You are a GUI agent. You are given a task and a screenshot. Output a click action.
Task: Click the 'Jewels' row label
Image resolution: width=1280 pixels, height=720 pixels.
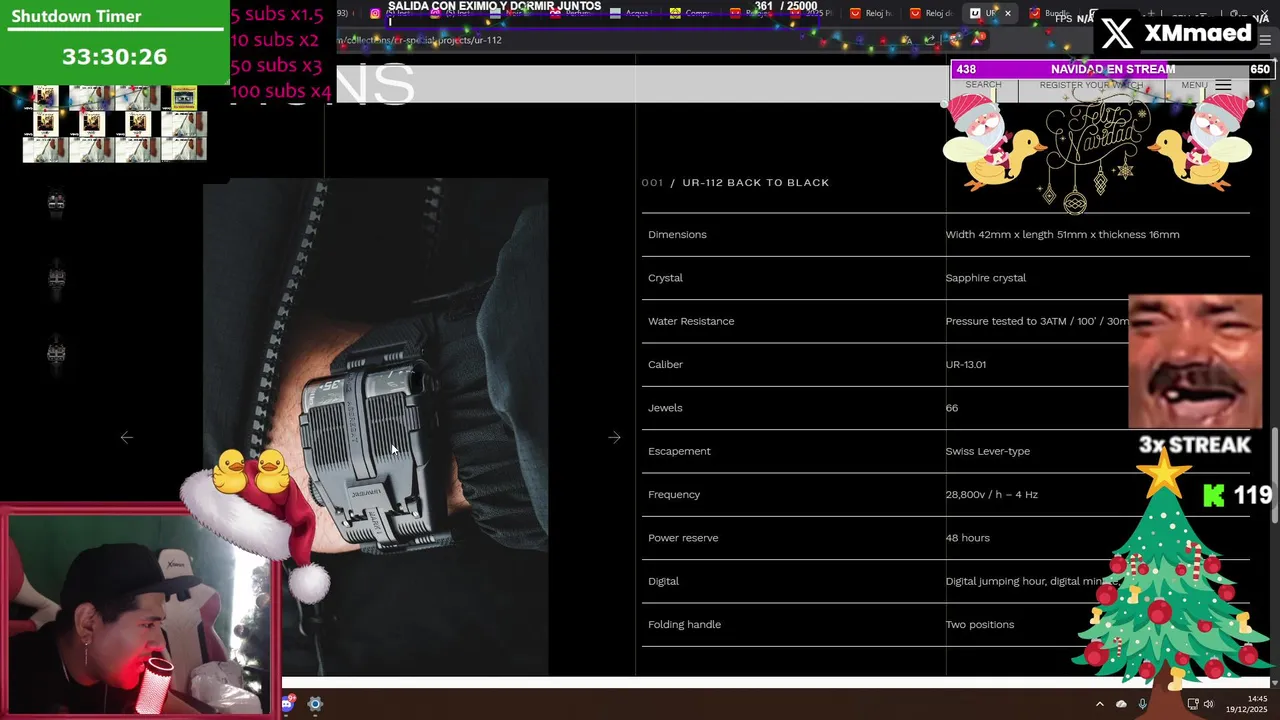[665, 407]
